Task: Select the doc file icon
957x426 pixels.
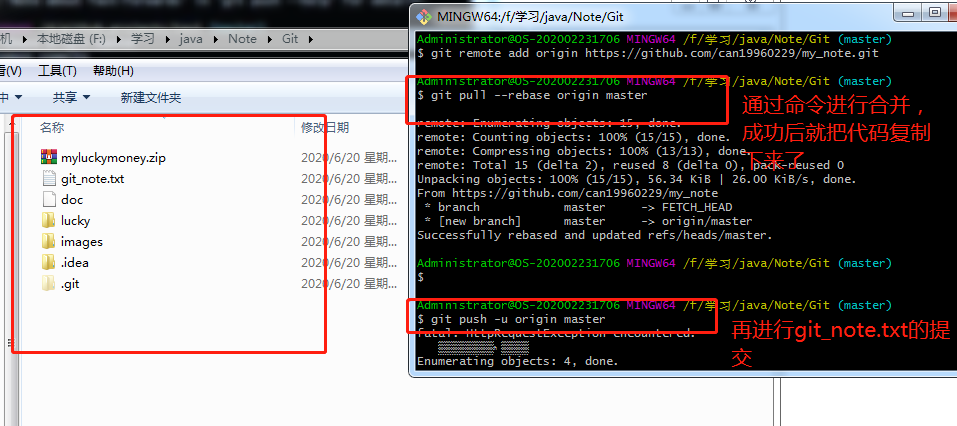Action: [49, 200]
